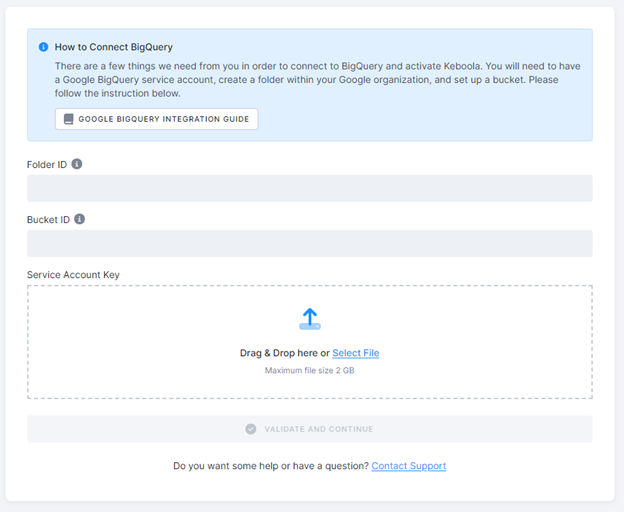This screenshot has width=624, height=512.
Task: Click the 'Drag & Drop here or' text
Action: point(285,353)
